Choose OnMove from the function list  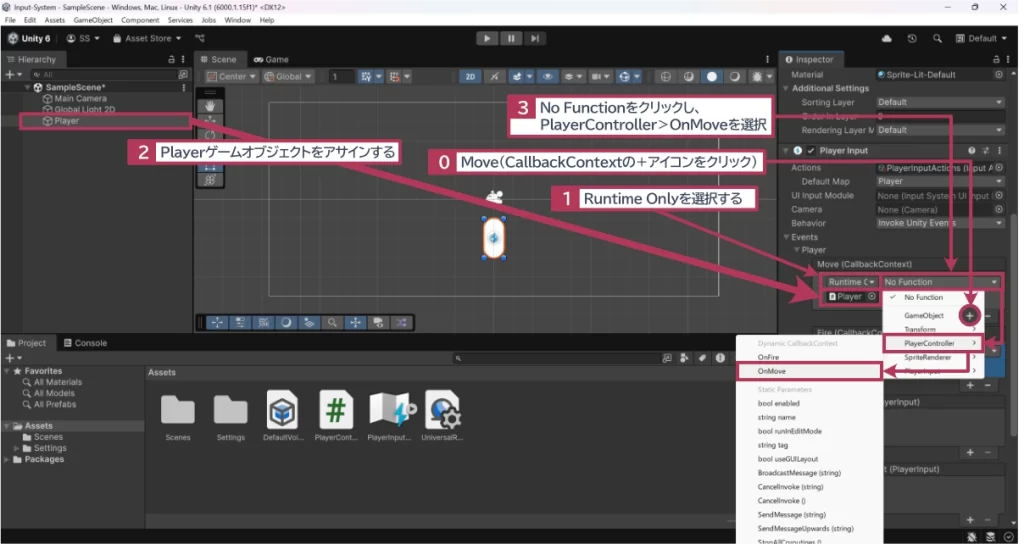pos(807,371)
